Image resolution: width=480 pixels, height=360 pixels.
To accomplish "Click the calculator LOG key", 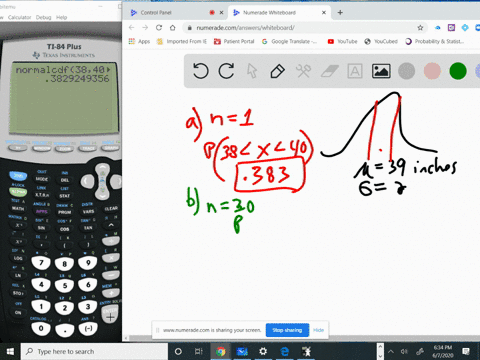I will click(x=18, y=258).
